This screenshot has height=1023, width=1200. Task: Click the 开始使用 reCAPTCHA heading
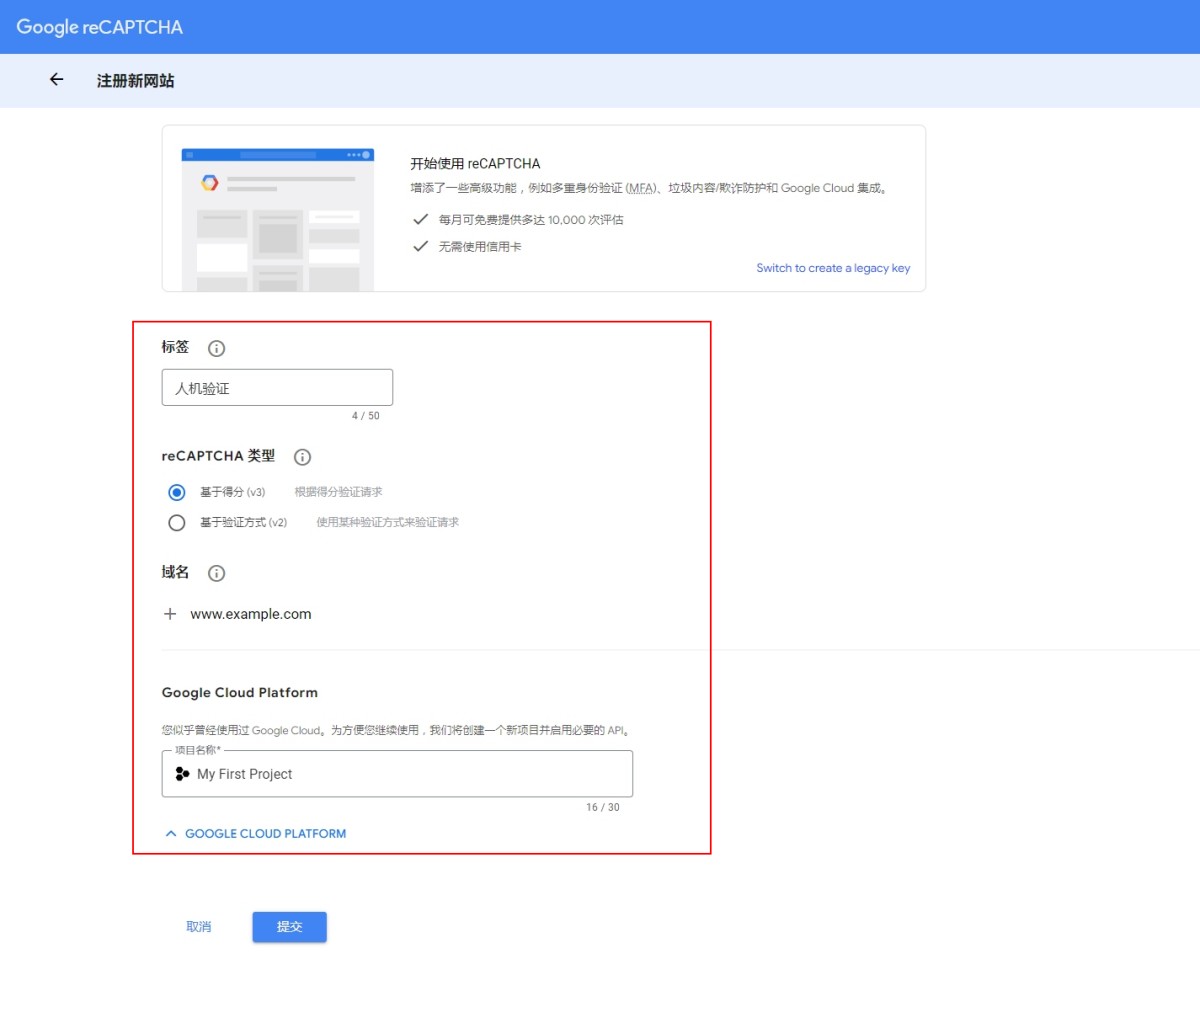coord(475,163)
